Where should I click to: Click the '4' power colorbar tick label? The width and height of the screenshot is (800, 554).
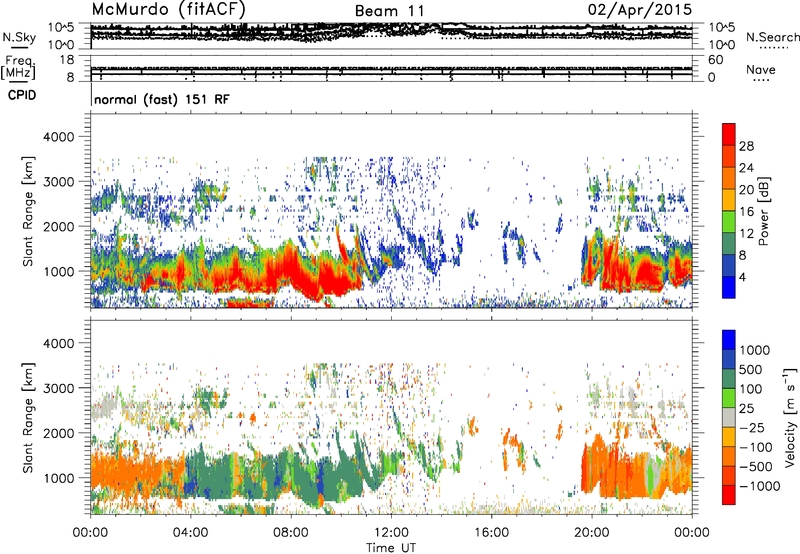coord(742,277)
